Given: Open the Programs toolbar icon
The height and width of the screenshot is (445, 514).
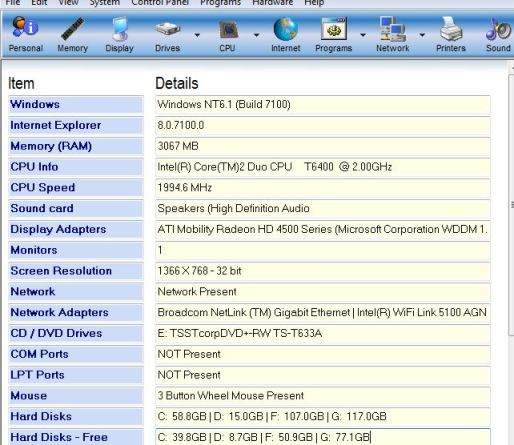Looking at the screenshot, I should coord(334,34).
